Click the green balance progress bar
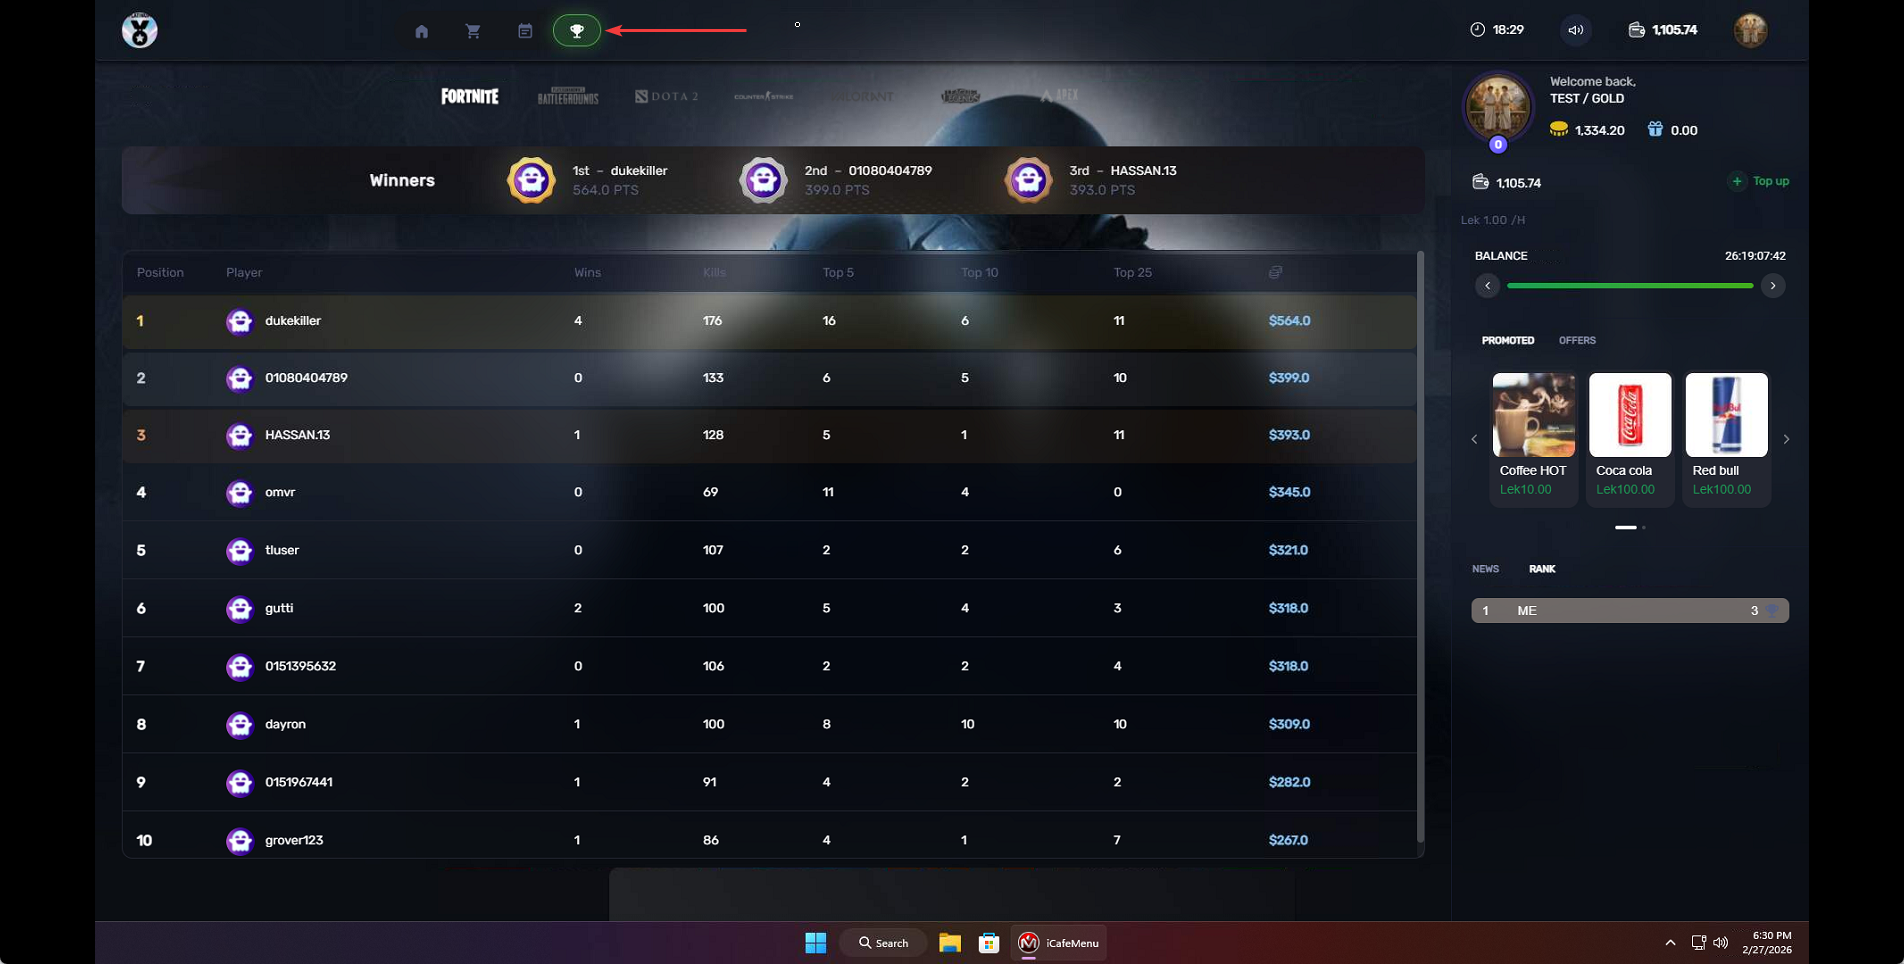Viewport: 1904px width, 964px height. click(1630, 286)
